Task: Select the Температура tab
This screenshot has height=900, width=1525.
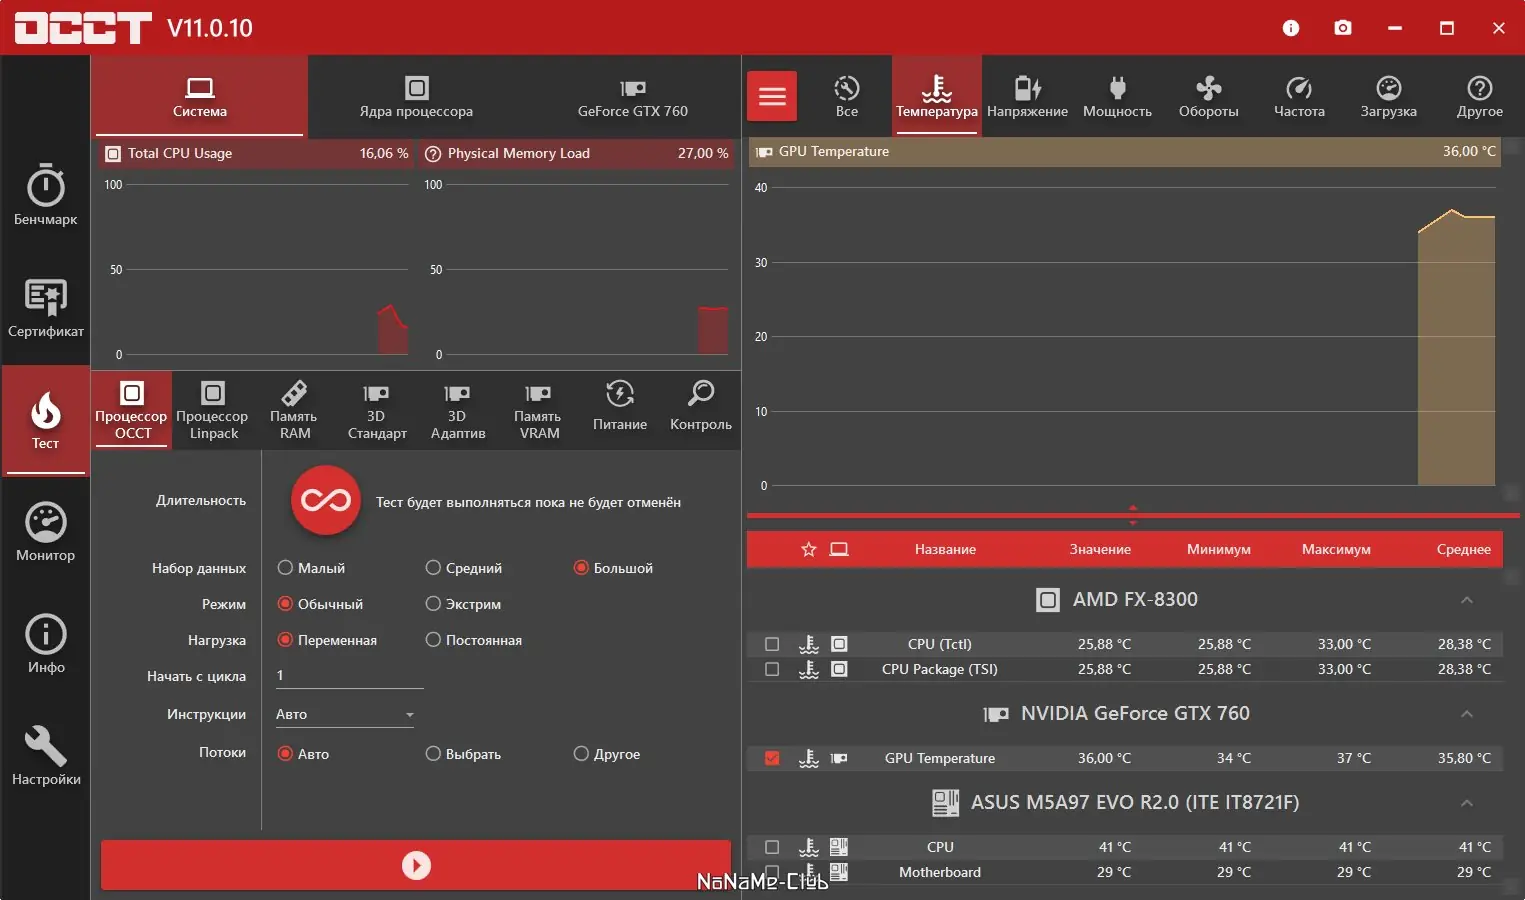Action: tap(937, 96)
